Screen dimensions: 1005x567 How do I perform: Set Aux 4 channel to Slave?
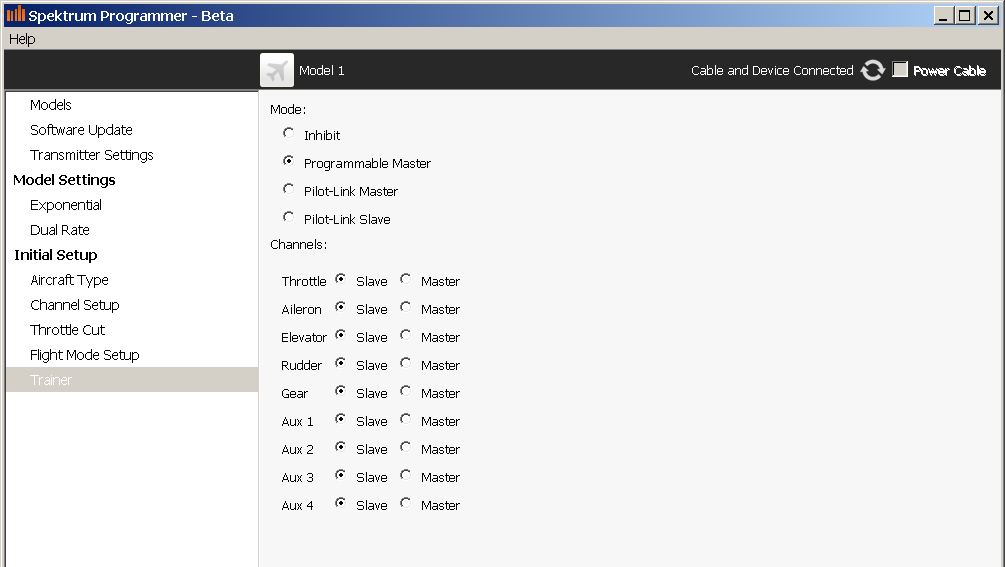click(341, 504)
